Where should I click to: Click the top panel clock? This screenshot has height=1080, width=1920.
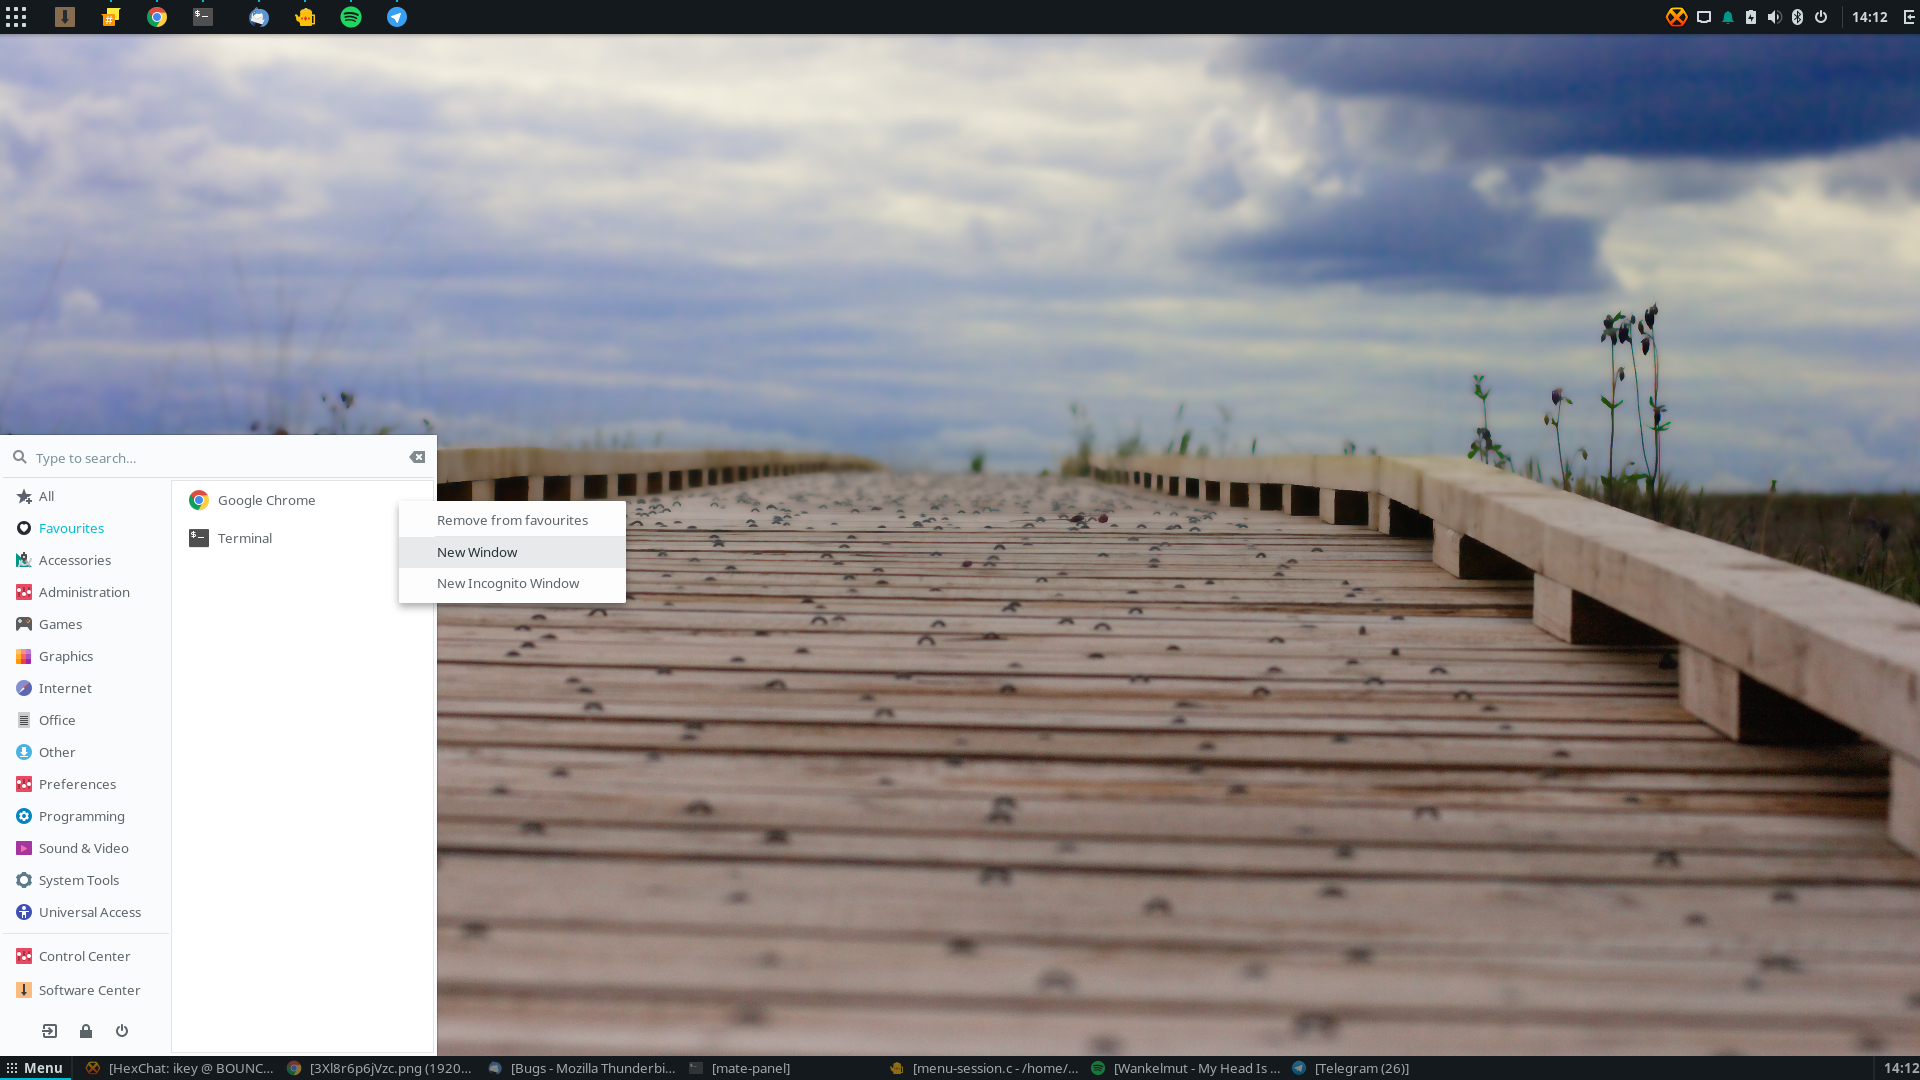tap(1869, 17)
